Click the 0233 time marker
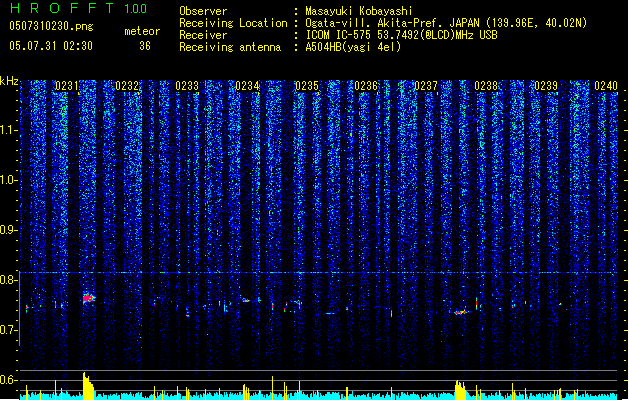 187,86
